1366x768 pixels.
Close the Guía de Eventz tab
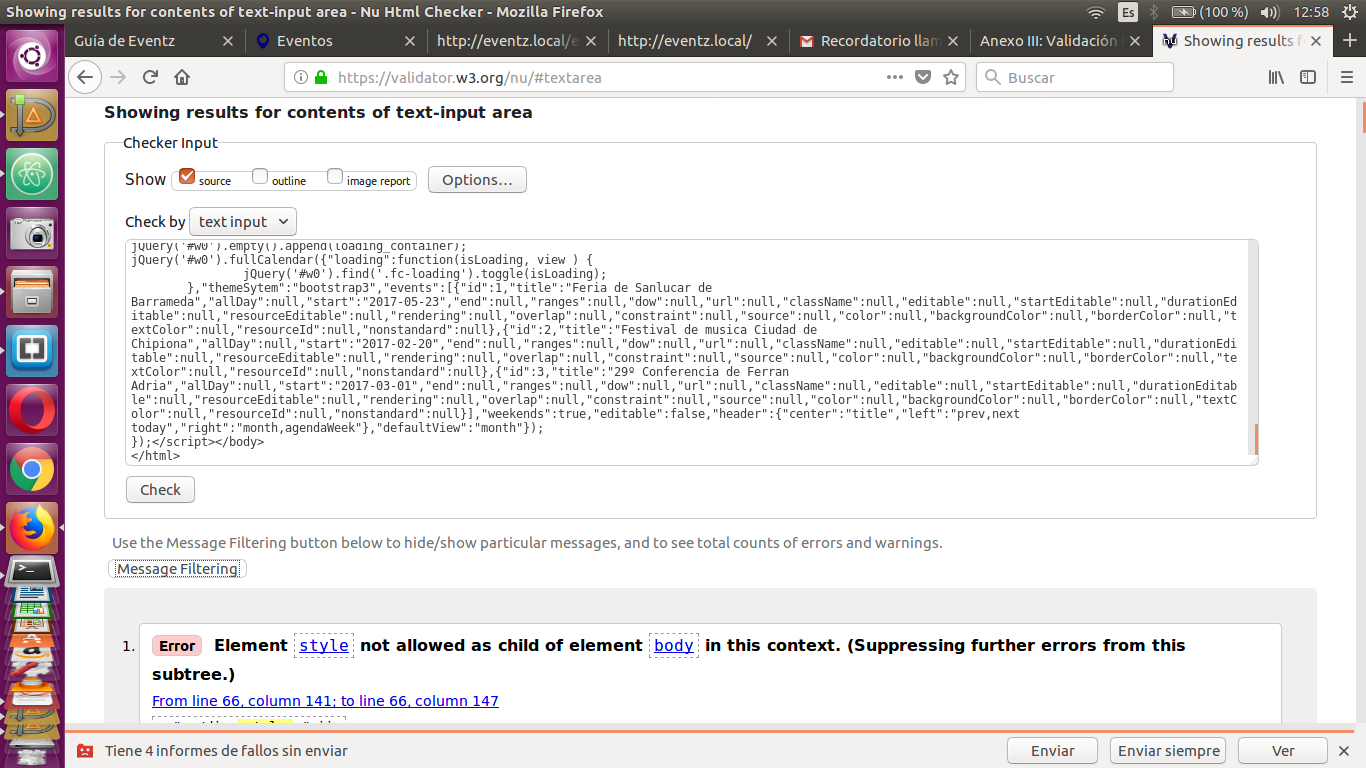pos(228,41)
